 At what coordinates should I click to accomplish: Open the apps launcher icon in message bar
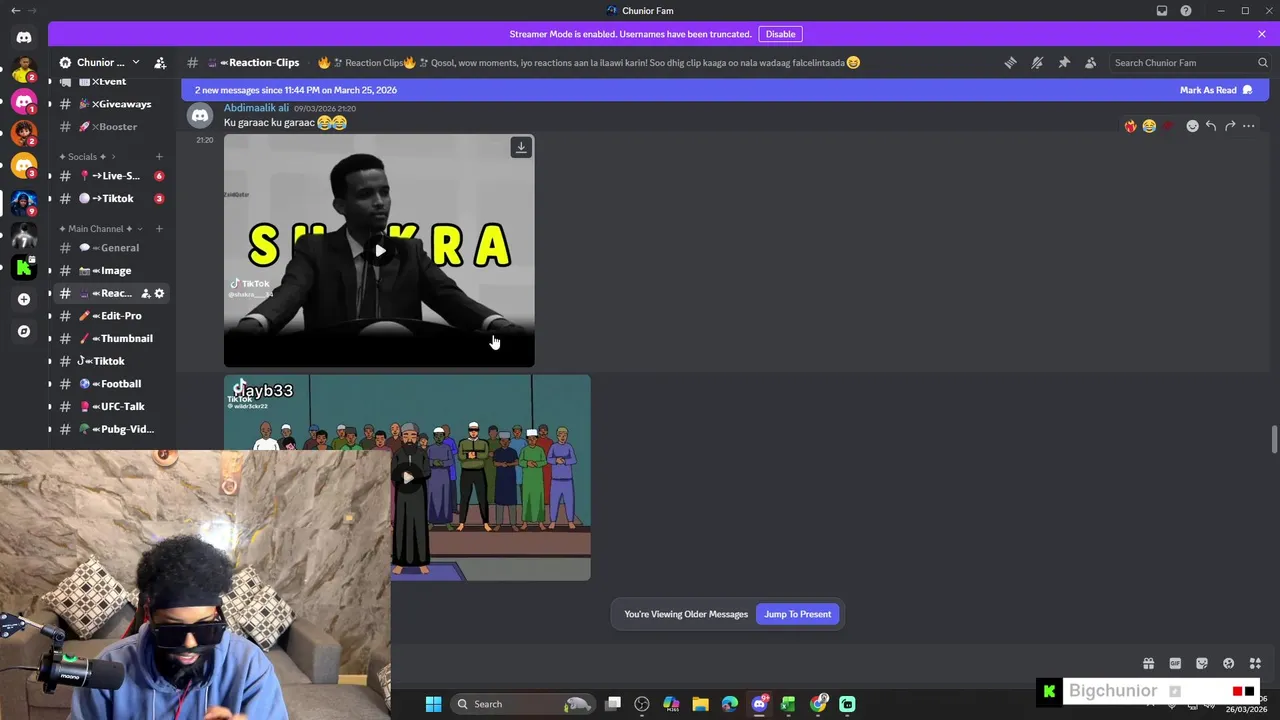(x=1255, y=663)
